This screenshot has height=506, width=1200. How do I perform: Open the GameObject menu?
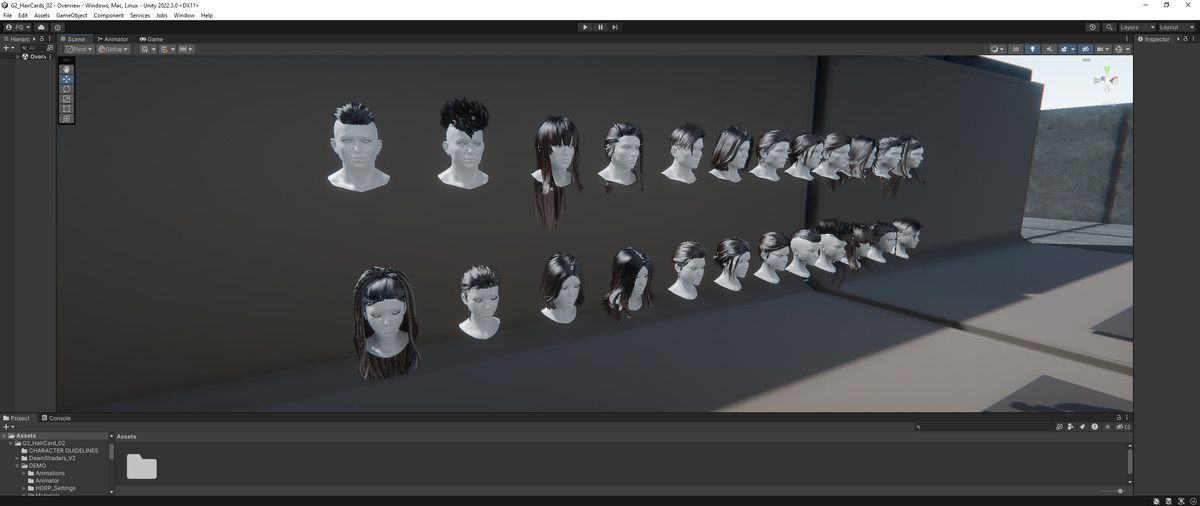point(71,15)
